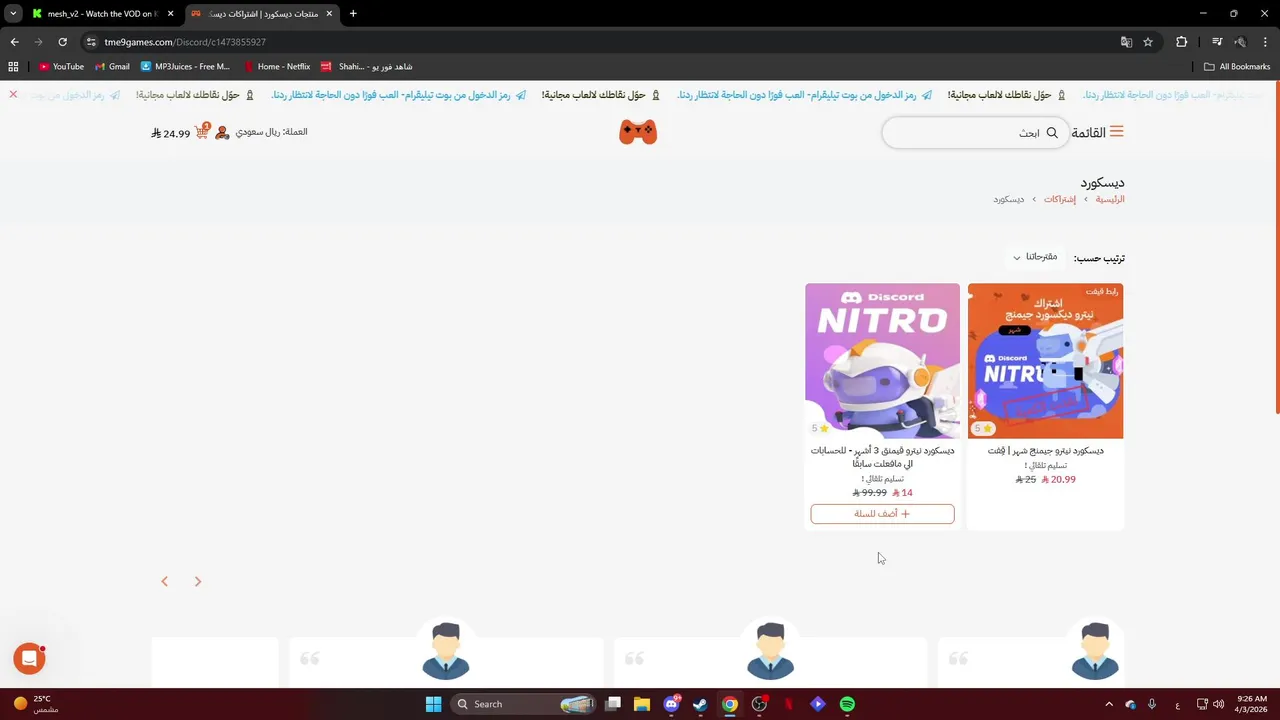Image resolution: width=1280 pixels, height=720 pixels.
Task: Open Discord from the taskbar
Action: (x=671, y=704)
